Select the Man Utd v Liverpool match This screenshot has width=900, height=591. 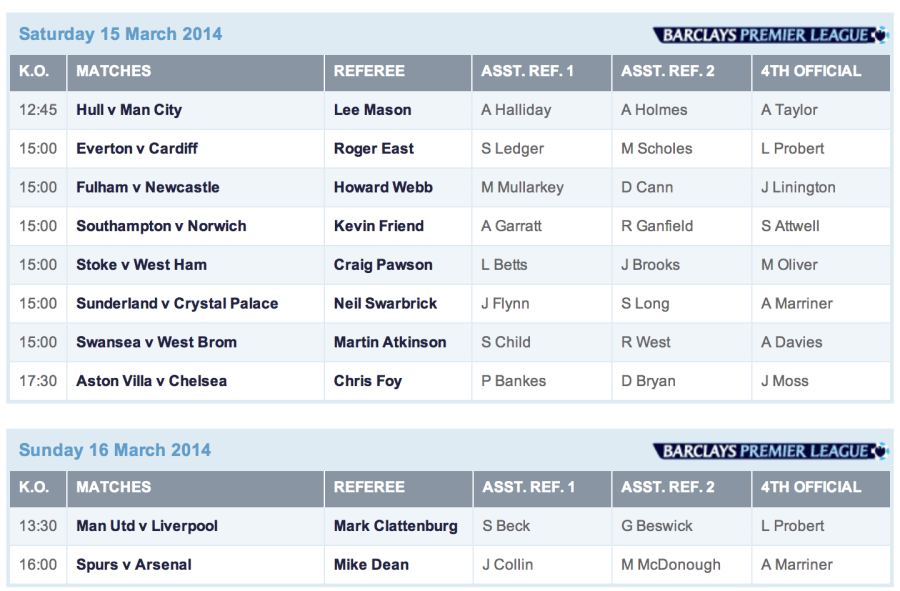147,526
